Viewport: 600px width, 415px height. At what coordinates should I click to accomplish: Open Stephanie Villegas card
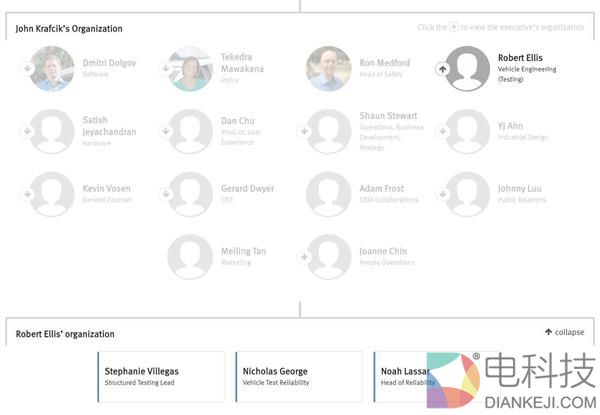(160, 376)
